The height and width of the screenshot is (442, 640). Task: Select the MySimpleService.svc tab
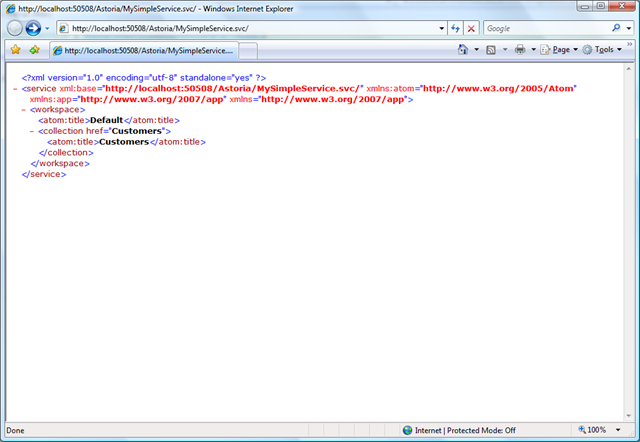click(x=144, y=51)
